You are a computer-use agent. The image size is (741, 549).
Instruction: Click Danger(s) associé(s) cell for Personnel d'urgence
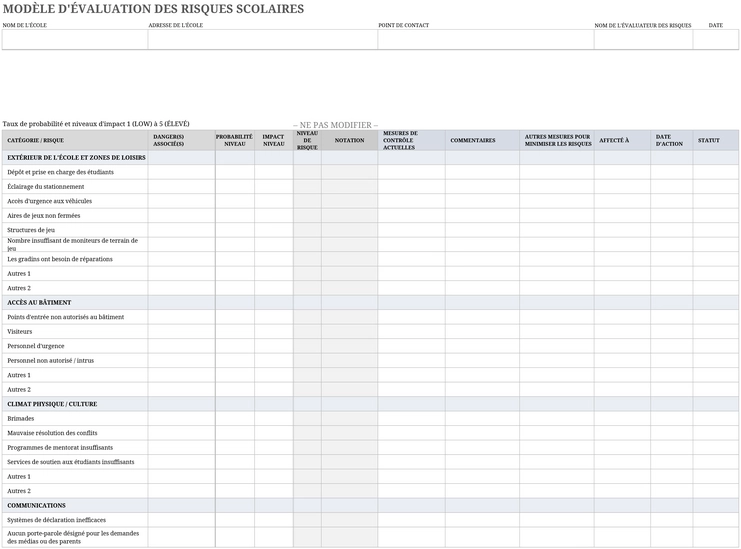click(x=181, y=346)
